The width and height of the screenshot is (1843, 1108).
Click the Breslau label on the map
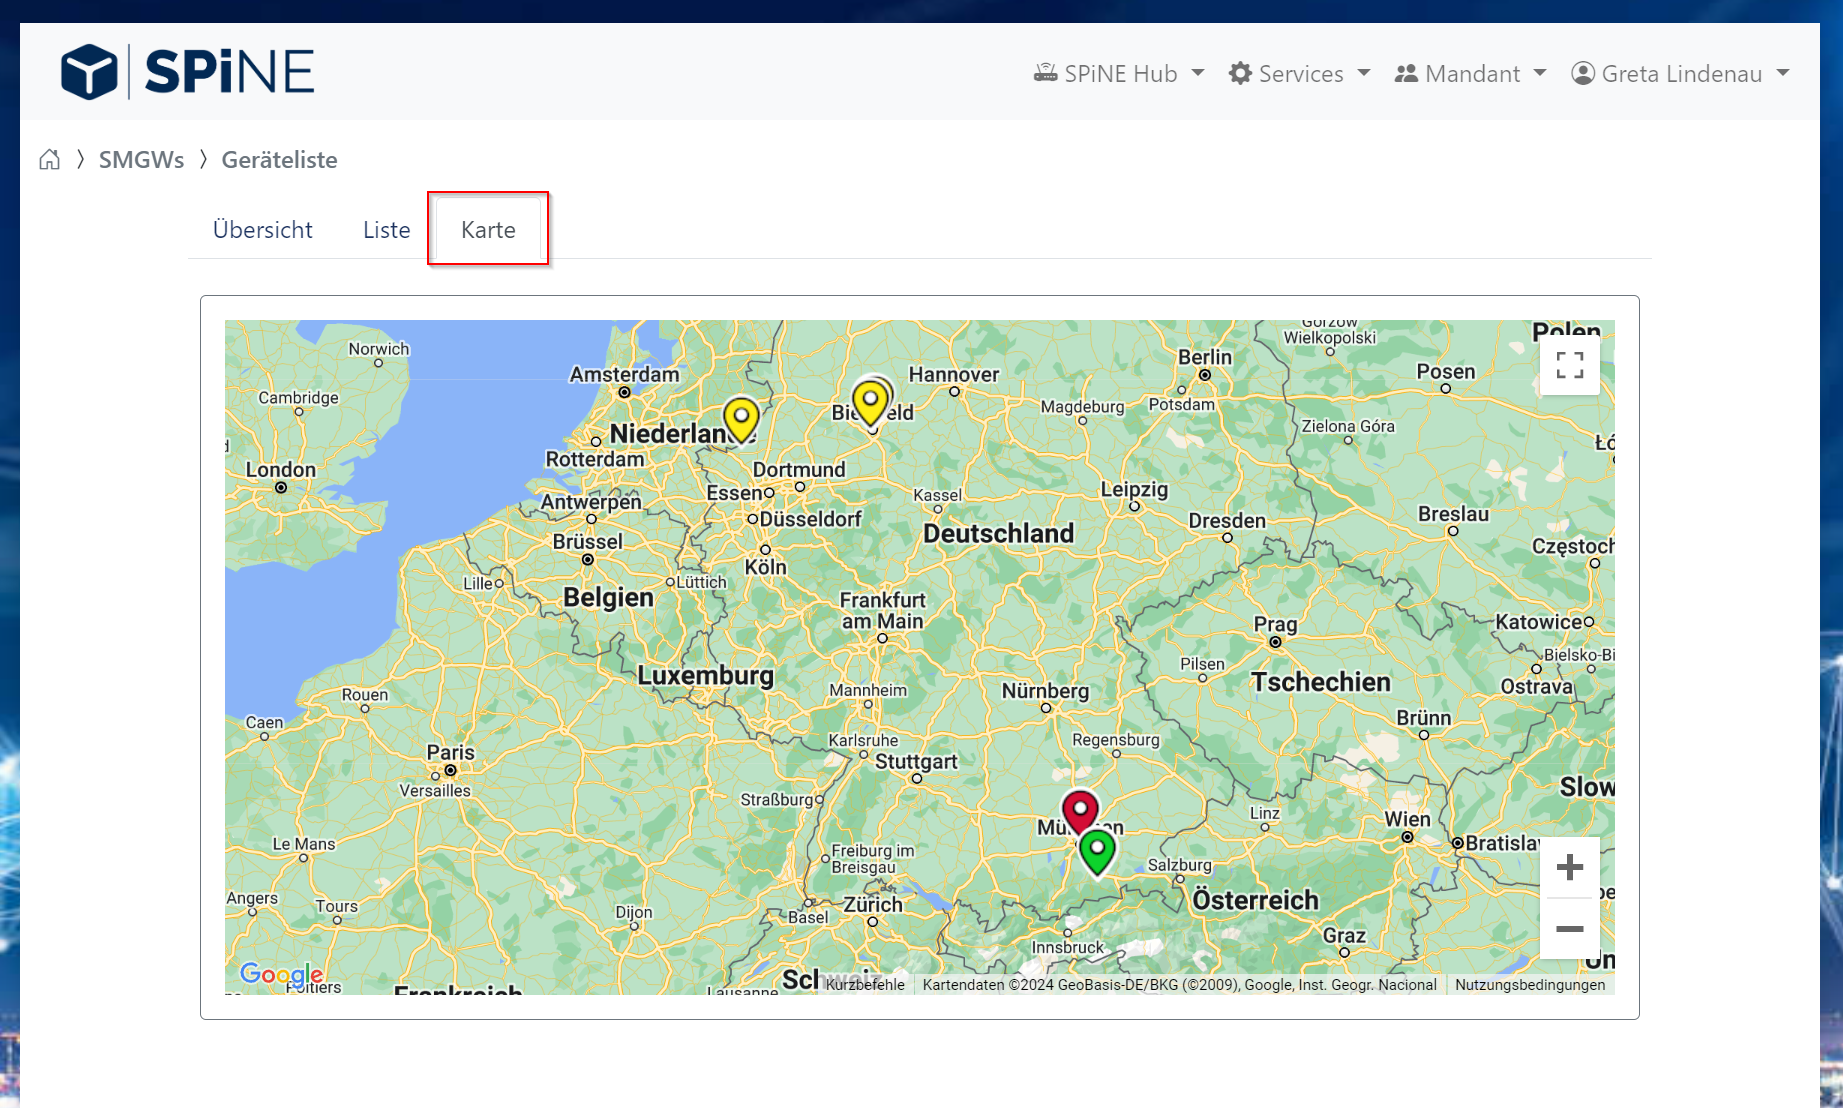pos(1453,514)
